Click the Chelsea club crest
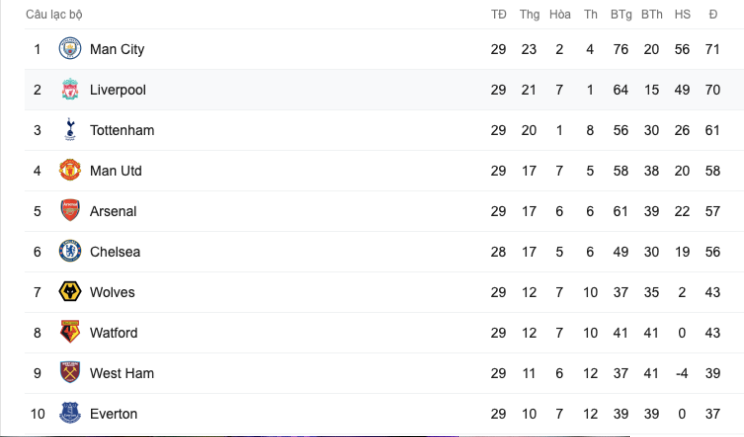The height and width of the screenshot is (437, 744). [69, 251]
